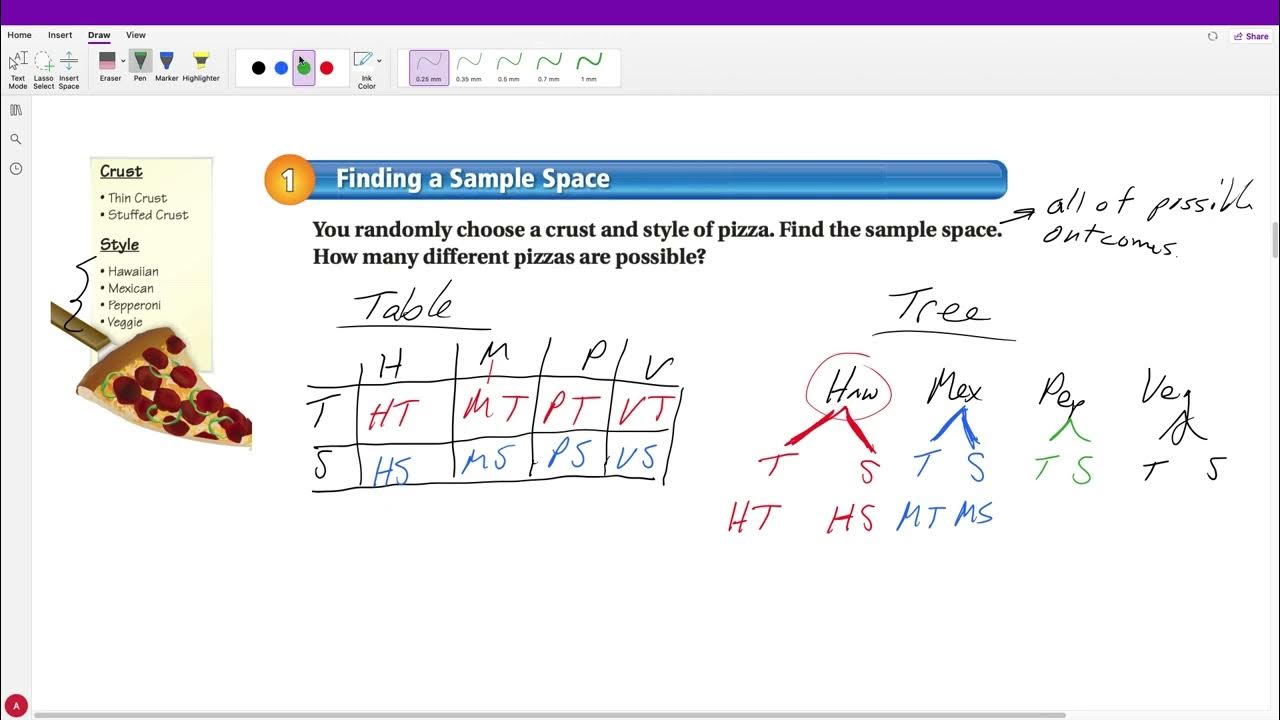Pick the green ink color
This screenshot has width=1280, height=720.
point(304,68)
